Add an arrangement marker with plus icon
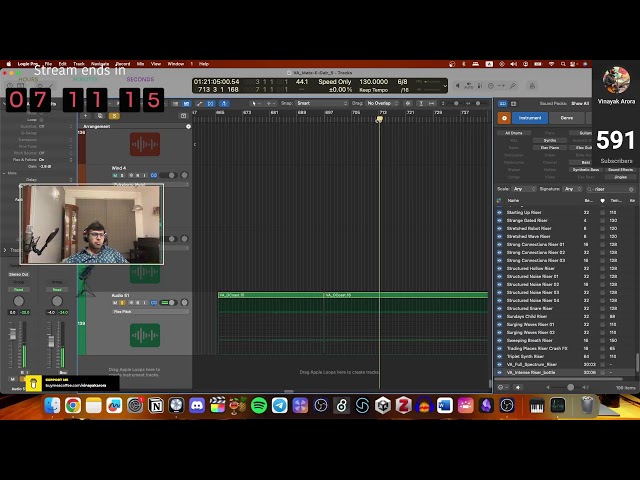This screenshot has width=640, height=480. [x=188, y=127]
